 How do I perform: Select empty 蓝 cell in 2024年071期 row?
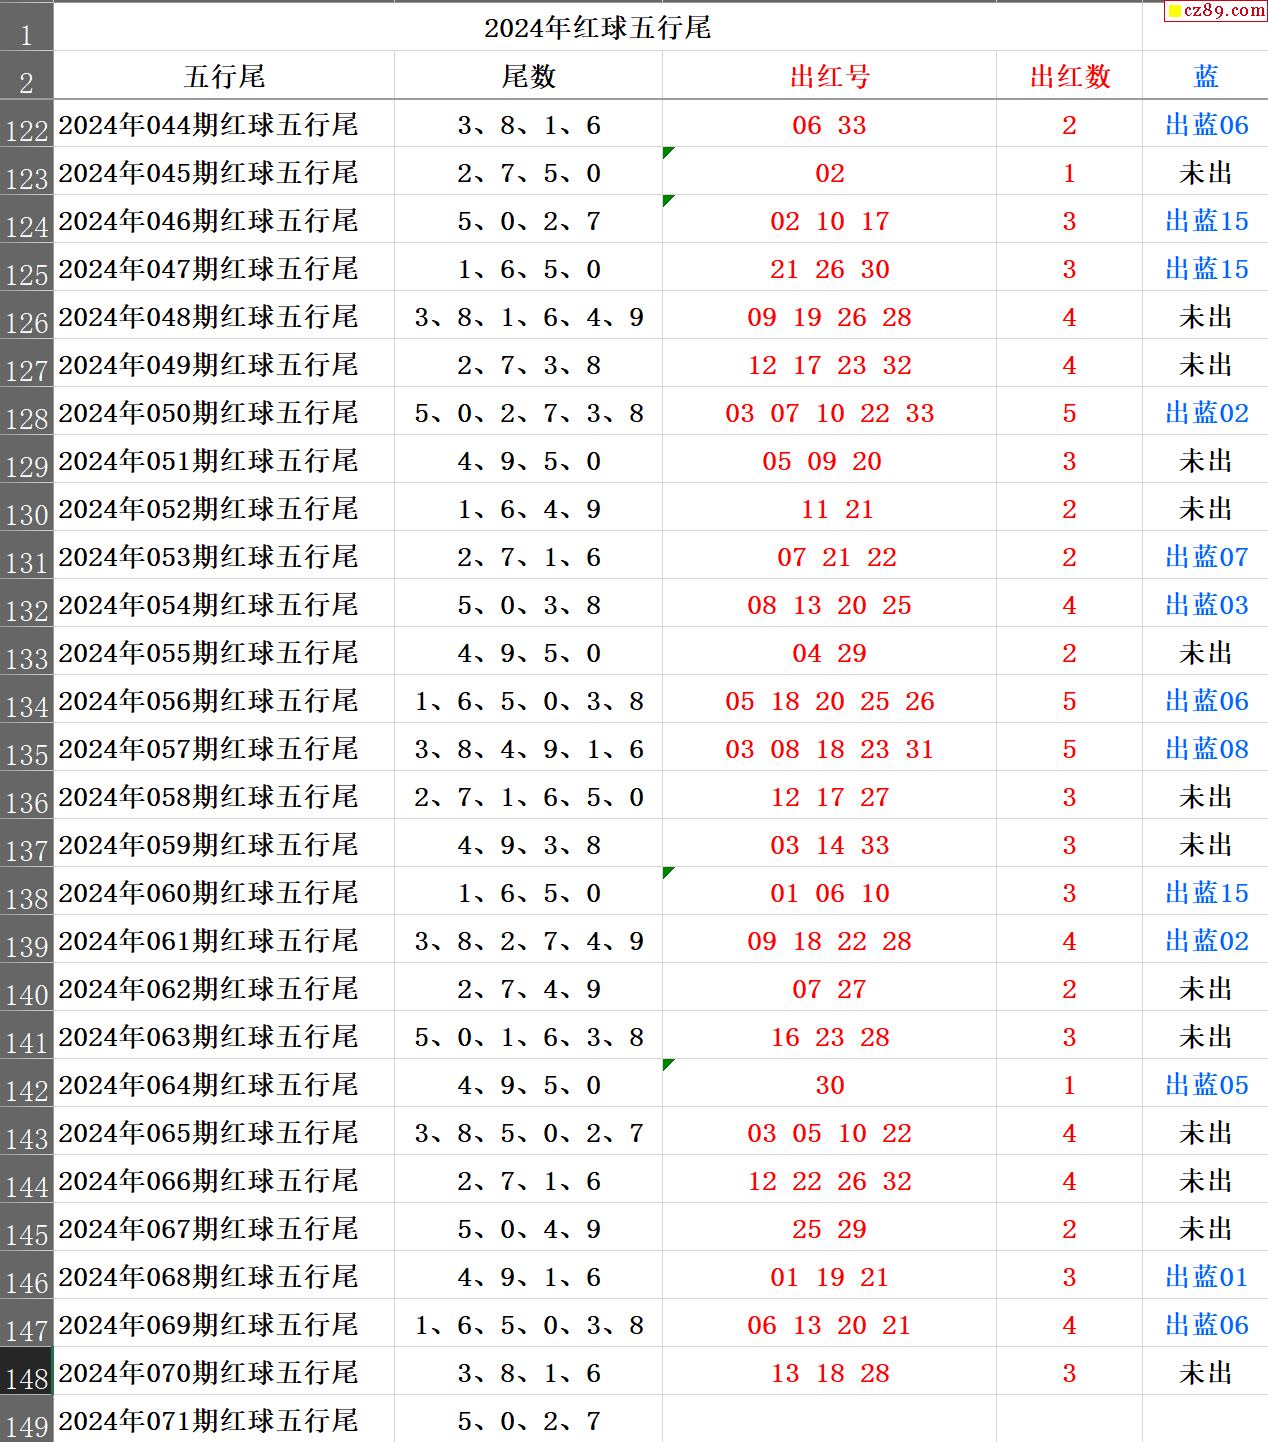pyautogui.click(x=1205, y=1419)
